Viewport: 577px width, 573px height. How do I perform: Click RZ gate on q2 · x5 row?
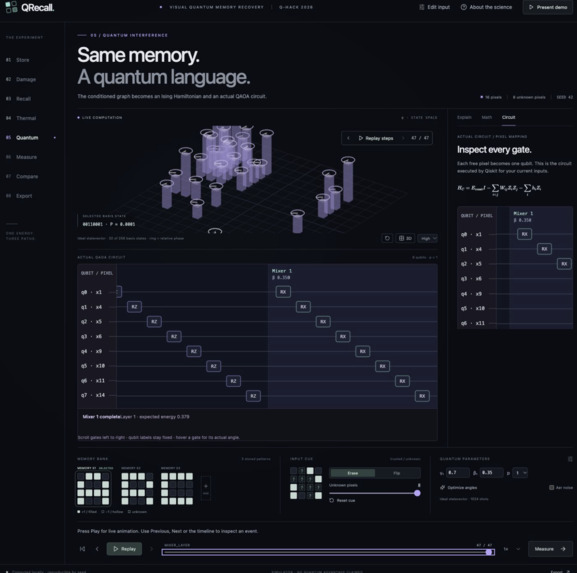pyautogui.click(x=154, y=322)
